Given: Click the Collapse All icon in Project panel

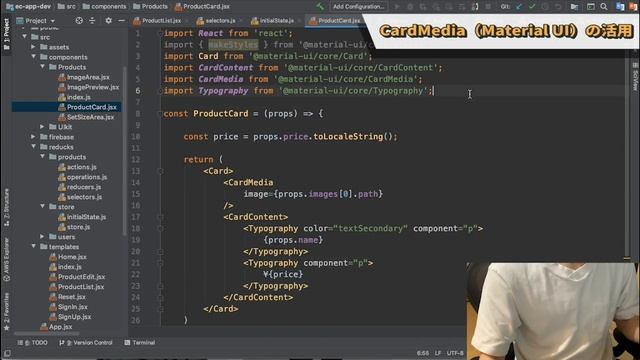Looking at the screenshot, I should 92,20.
